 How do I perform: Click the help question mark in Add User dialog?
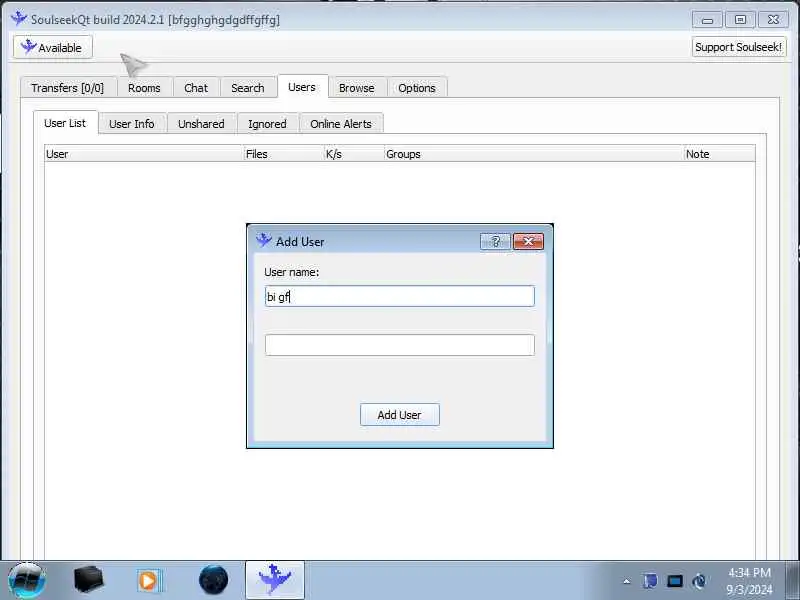[495, 241]
